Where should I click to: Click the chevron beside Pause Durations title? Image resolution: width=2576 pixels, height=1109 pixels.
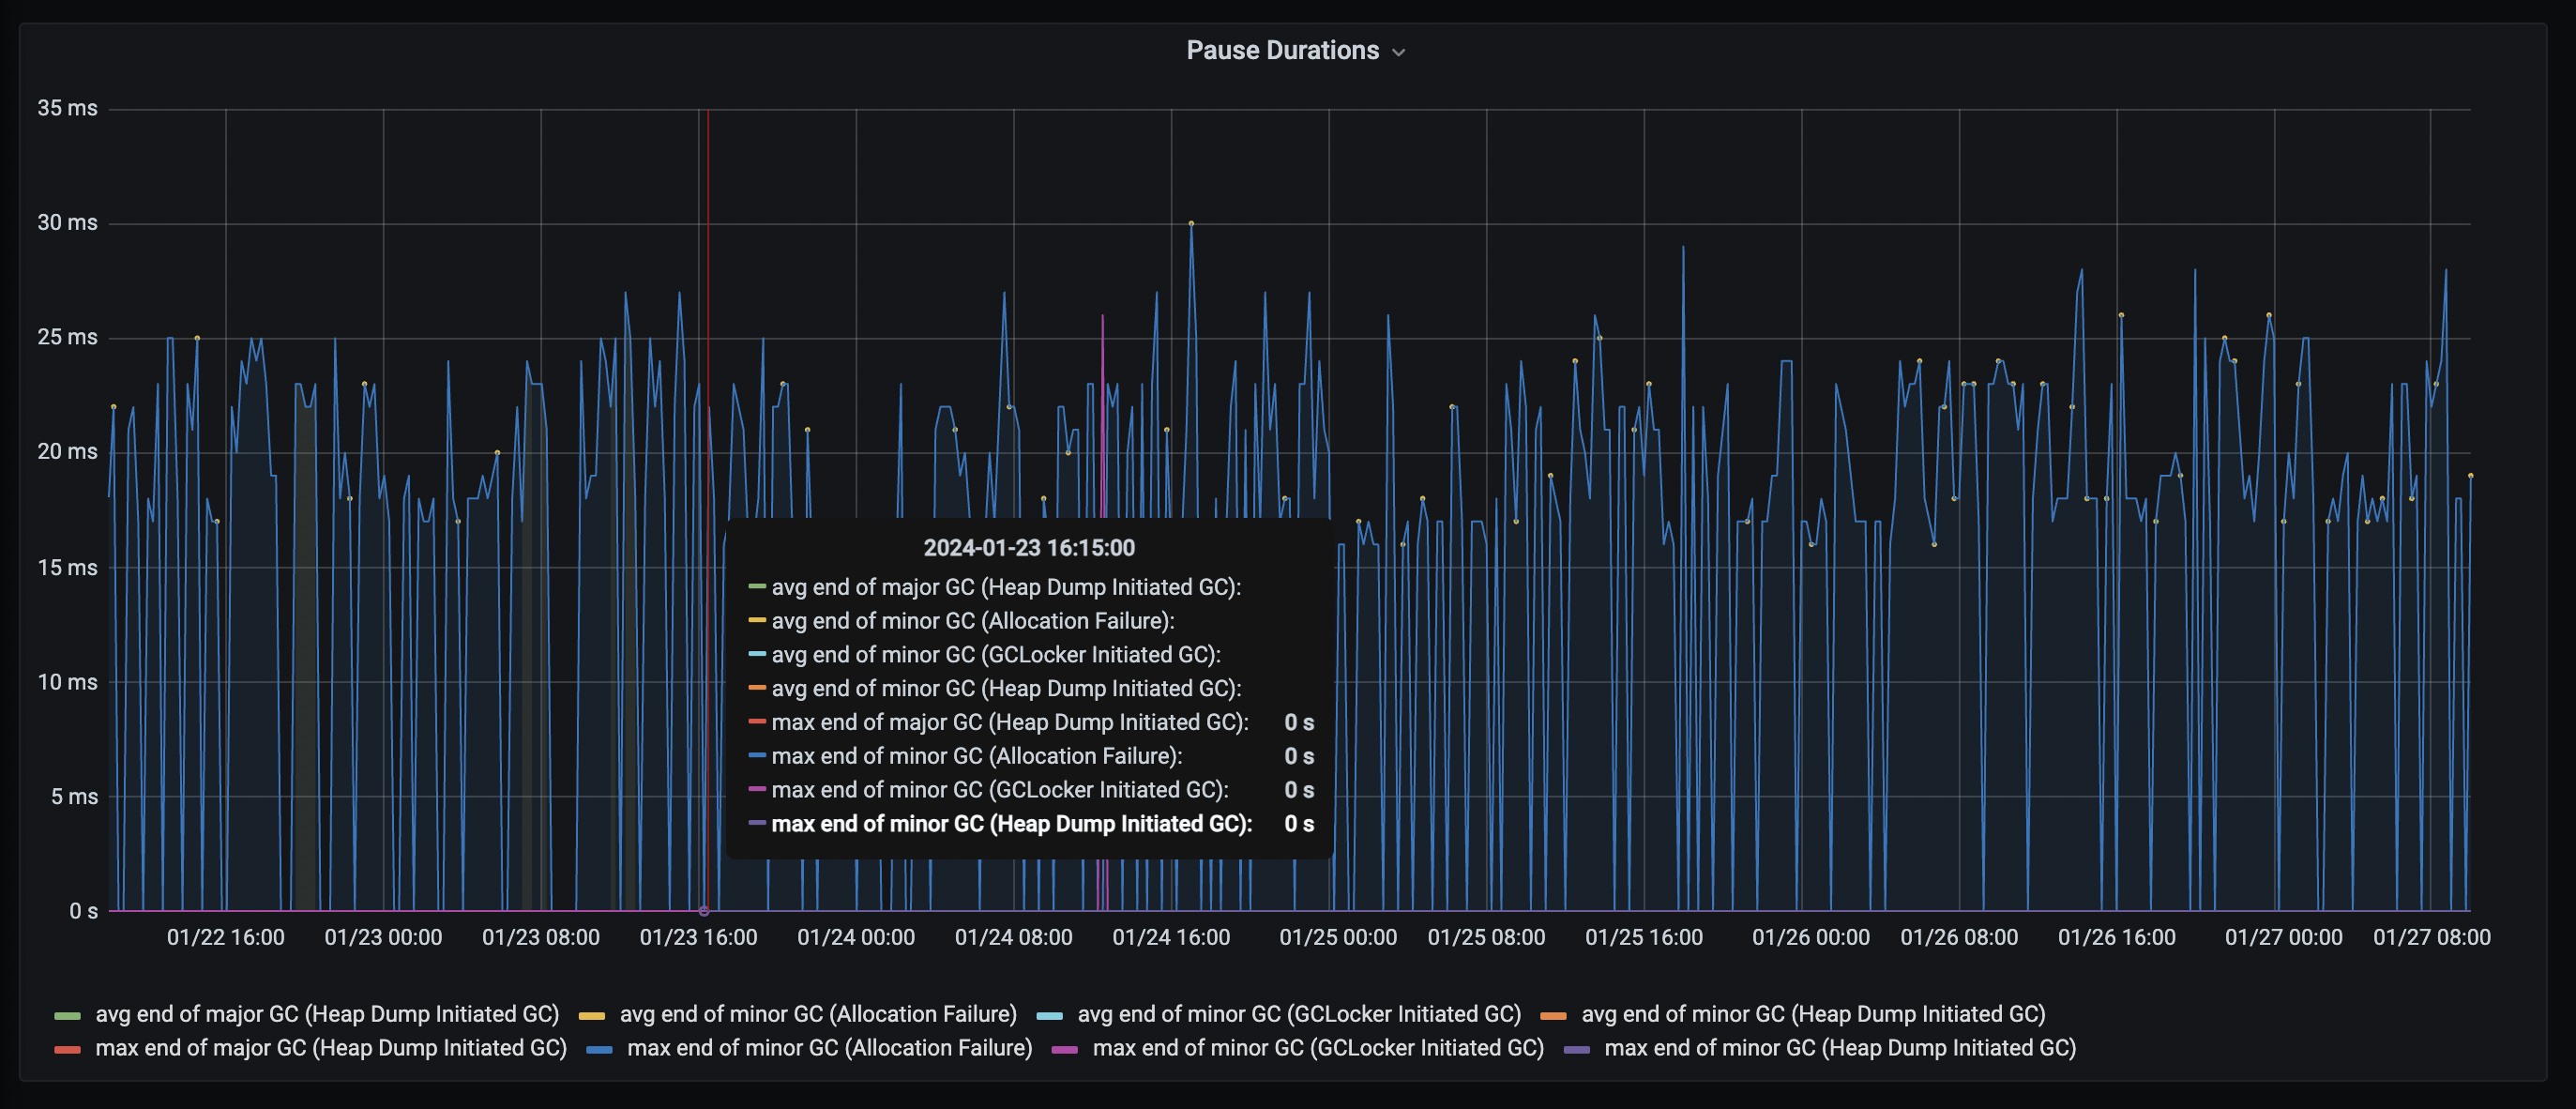click(1399, 53)
